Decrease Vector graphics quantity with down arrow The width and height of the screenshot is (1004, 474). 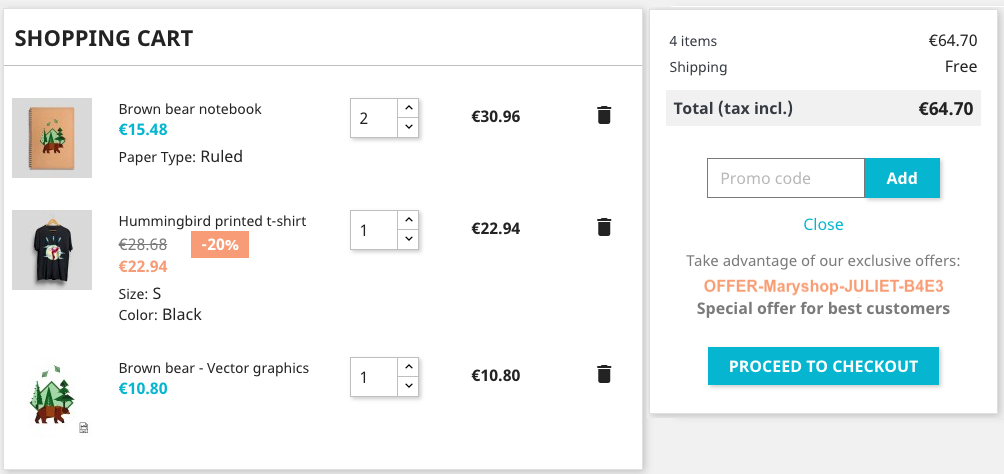point(408,387)
